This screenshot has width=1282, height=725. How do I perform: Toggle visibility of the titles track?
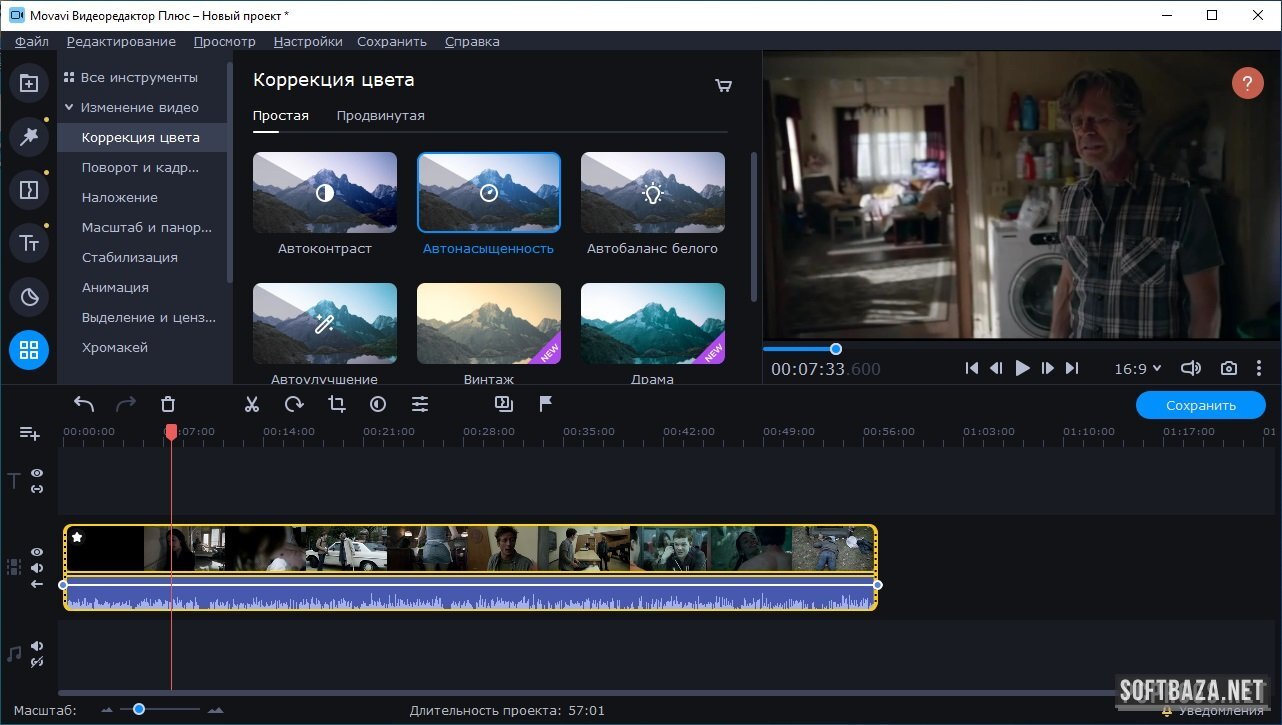[37, 473]
